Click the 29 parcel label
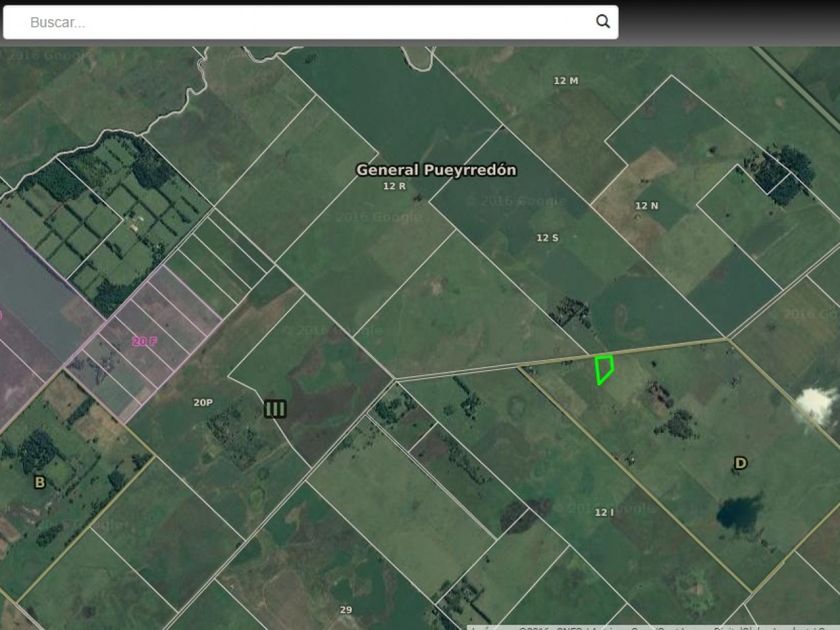The width and height of the screenshot is (840, 630). [346, 610]
